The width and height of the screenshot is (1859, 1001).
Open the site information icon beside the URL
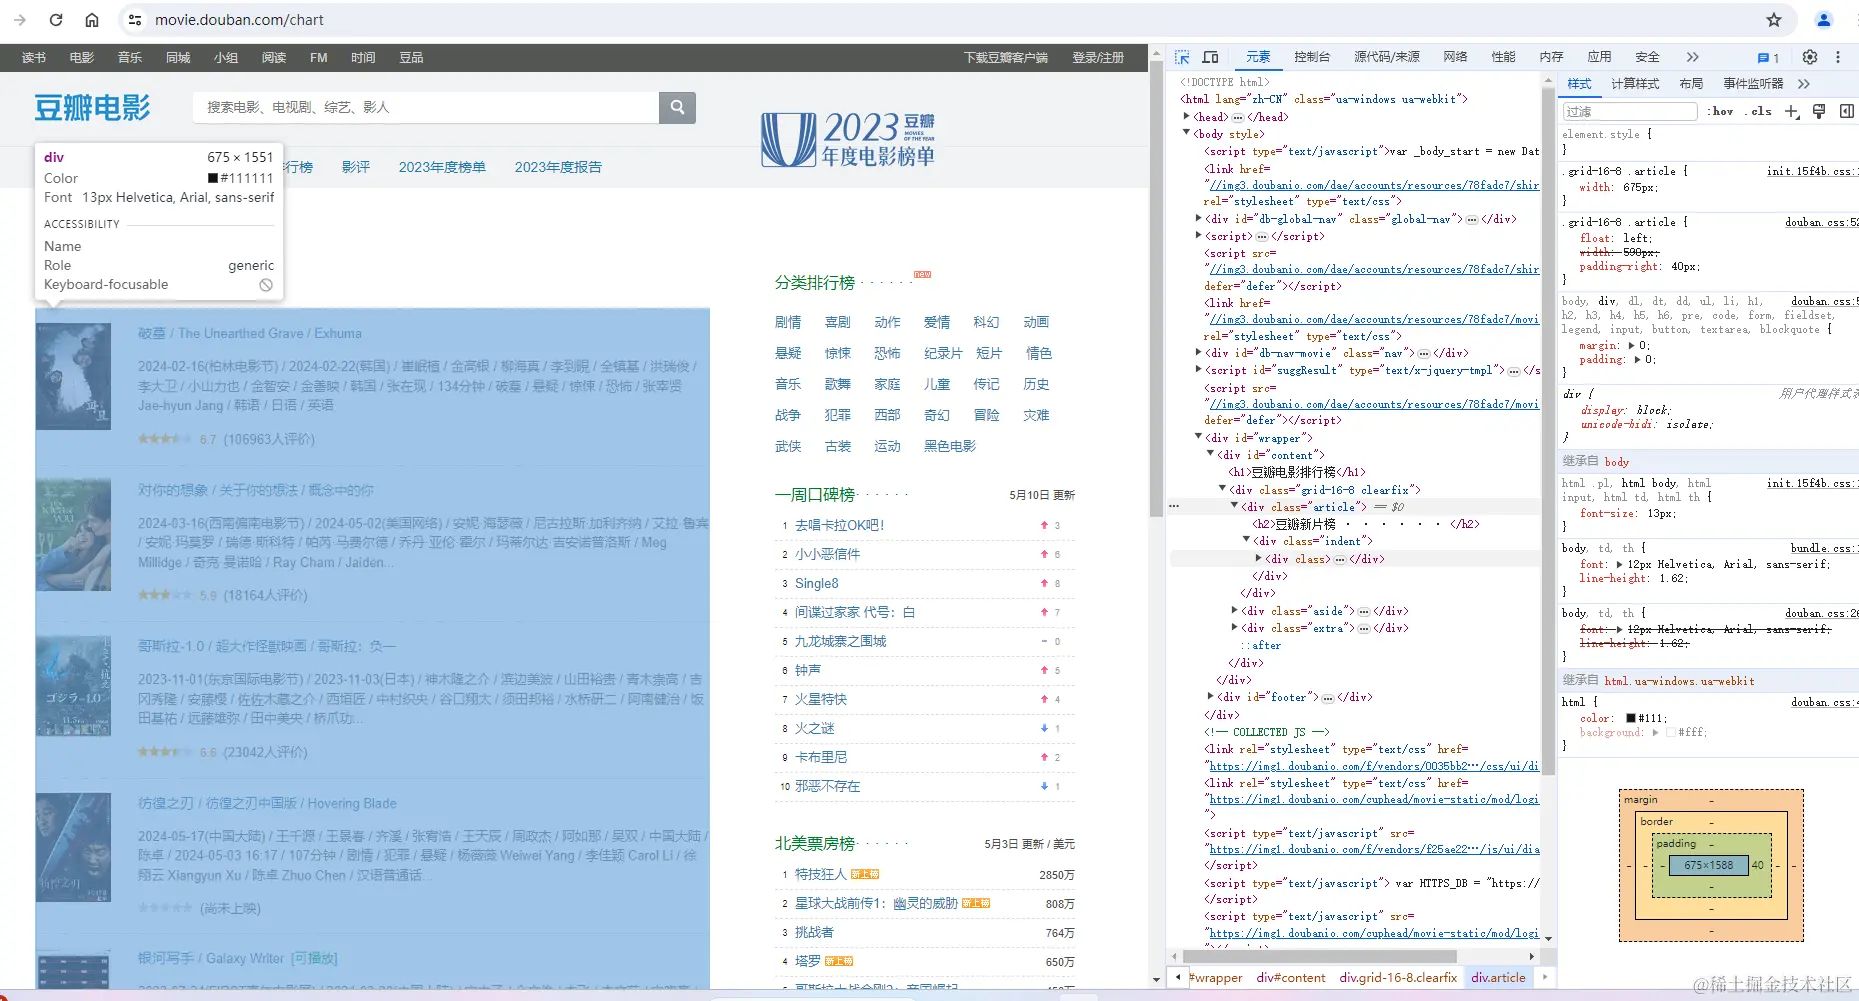click(x=135, y=20)
